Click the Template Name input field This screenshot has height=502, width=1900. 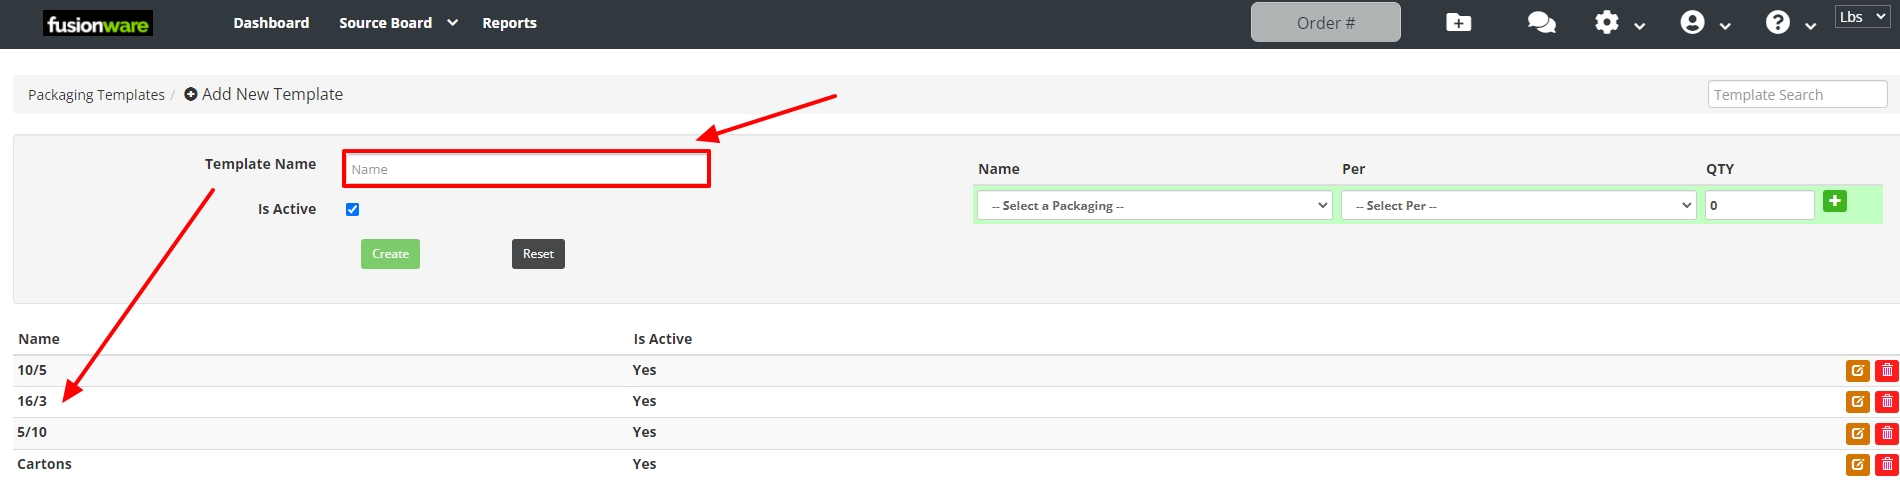tap(526, 169)
